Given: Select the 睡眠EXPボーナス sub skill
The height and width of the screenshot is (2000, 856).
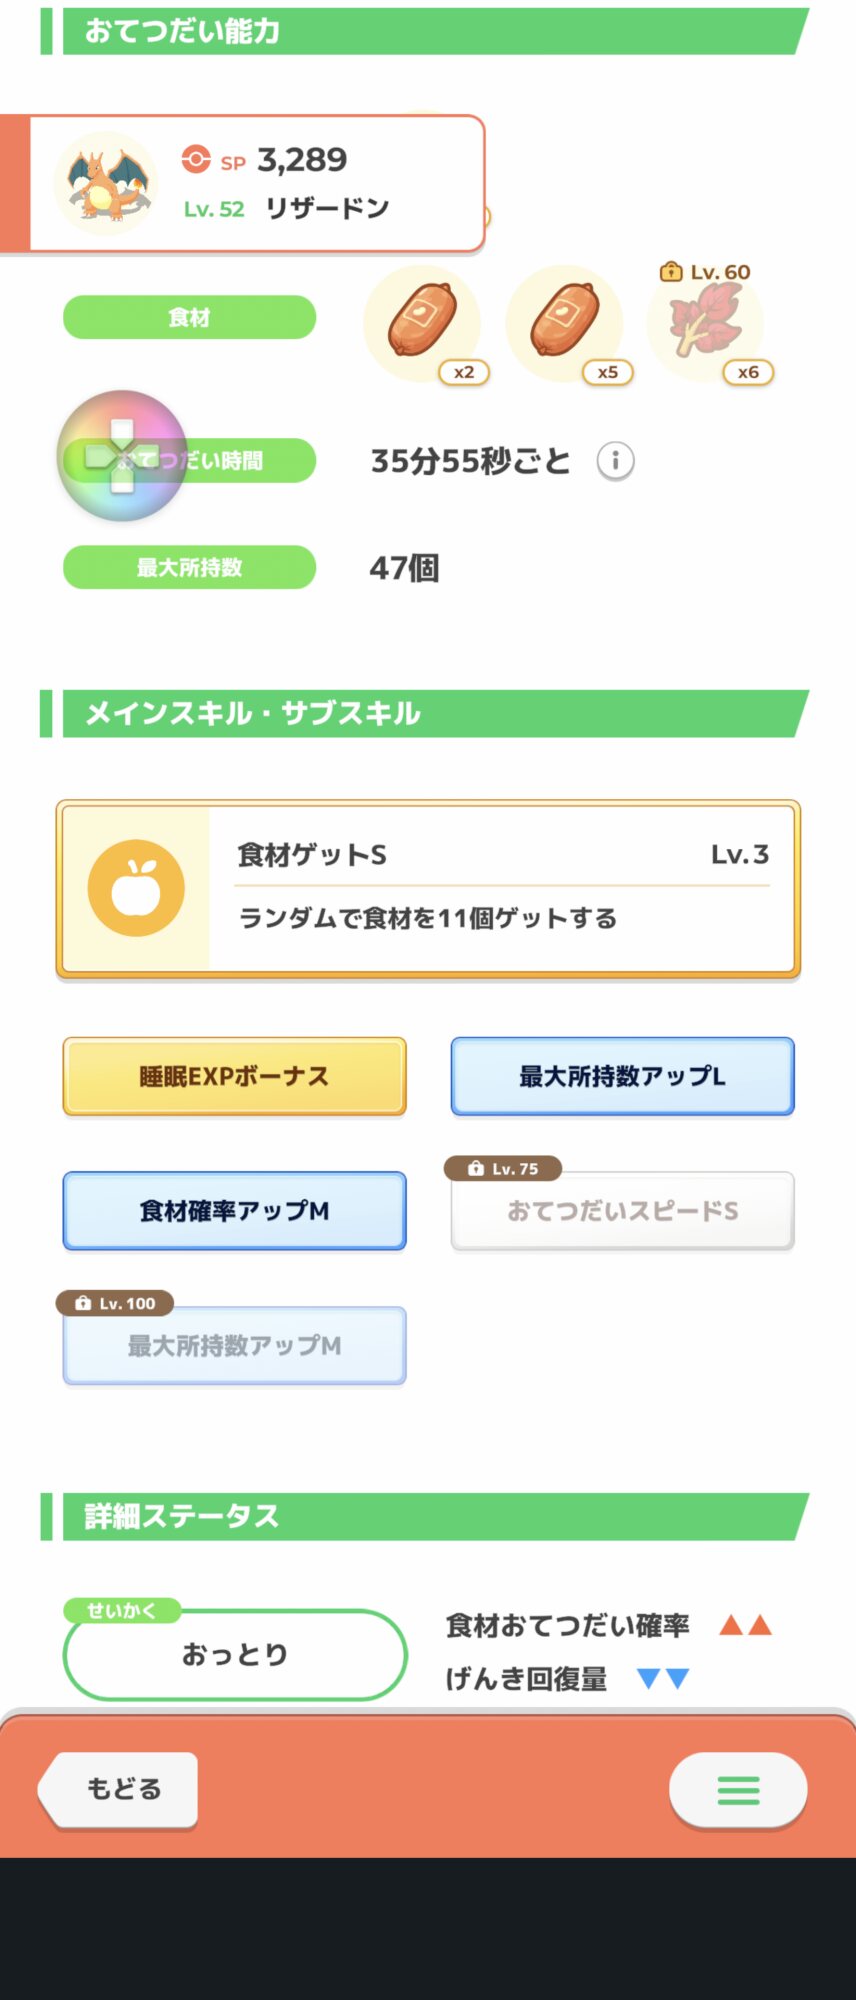Looking at the screenshot, I should coord(234,1076).
